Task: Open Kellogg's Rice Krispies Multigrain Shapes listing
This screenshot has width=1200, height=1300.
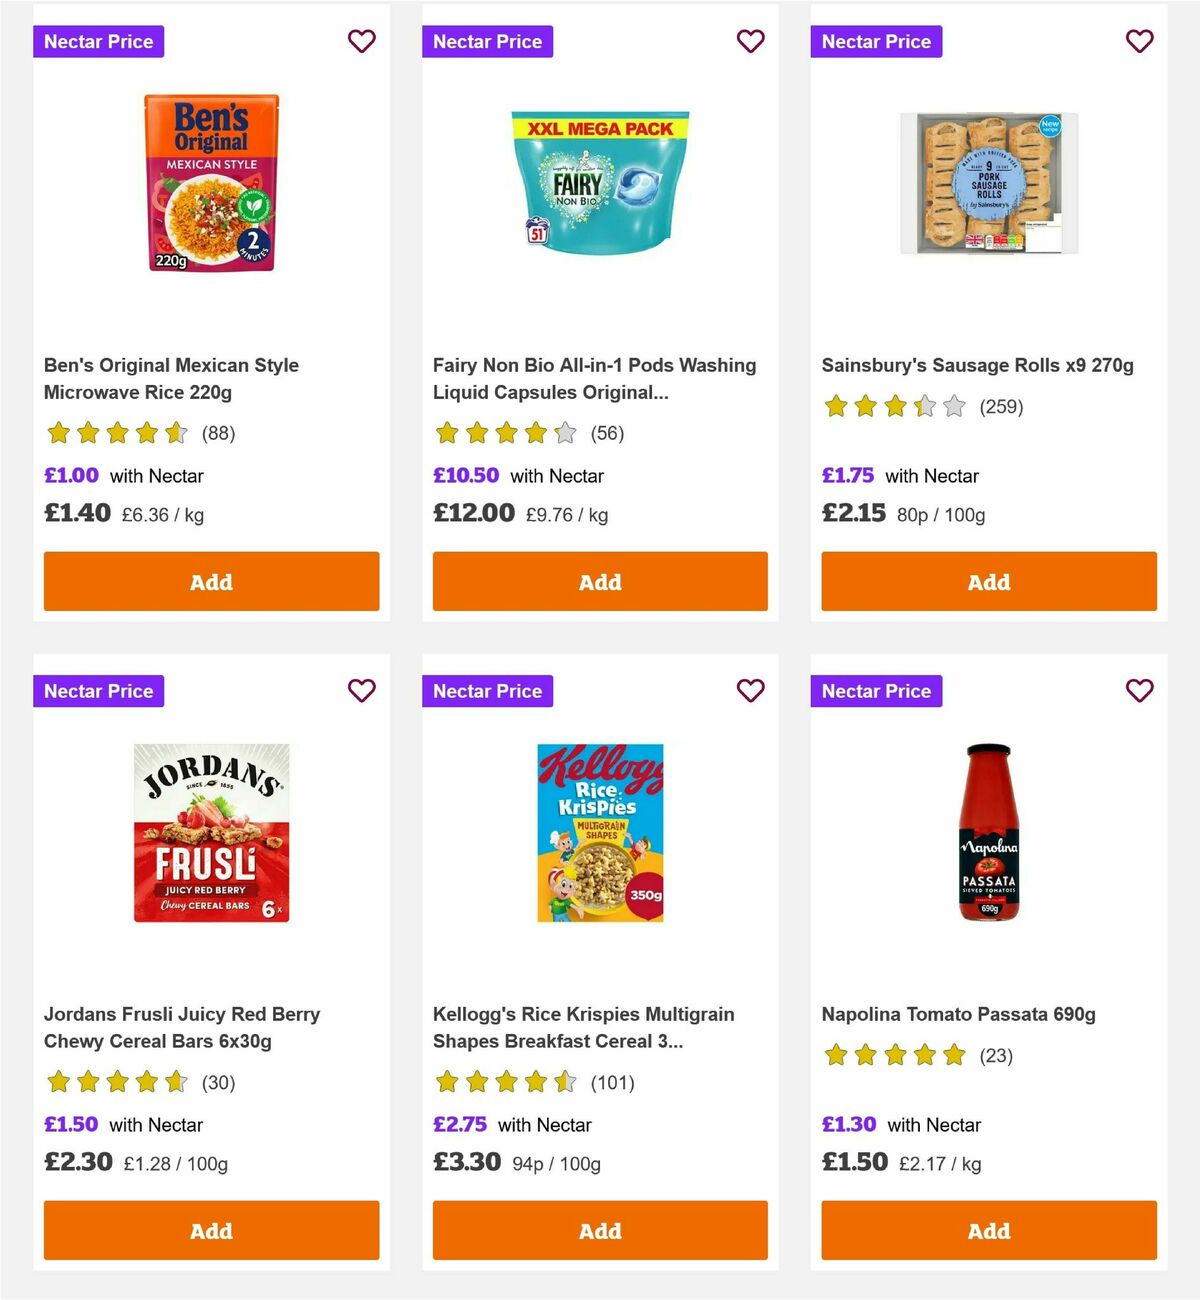Action: click(x=583, y=1027)
